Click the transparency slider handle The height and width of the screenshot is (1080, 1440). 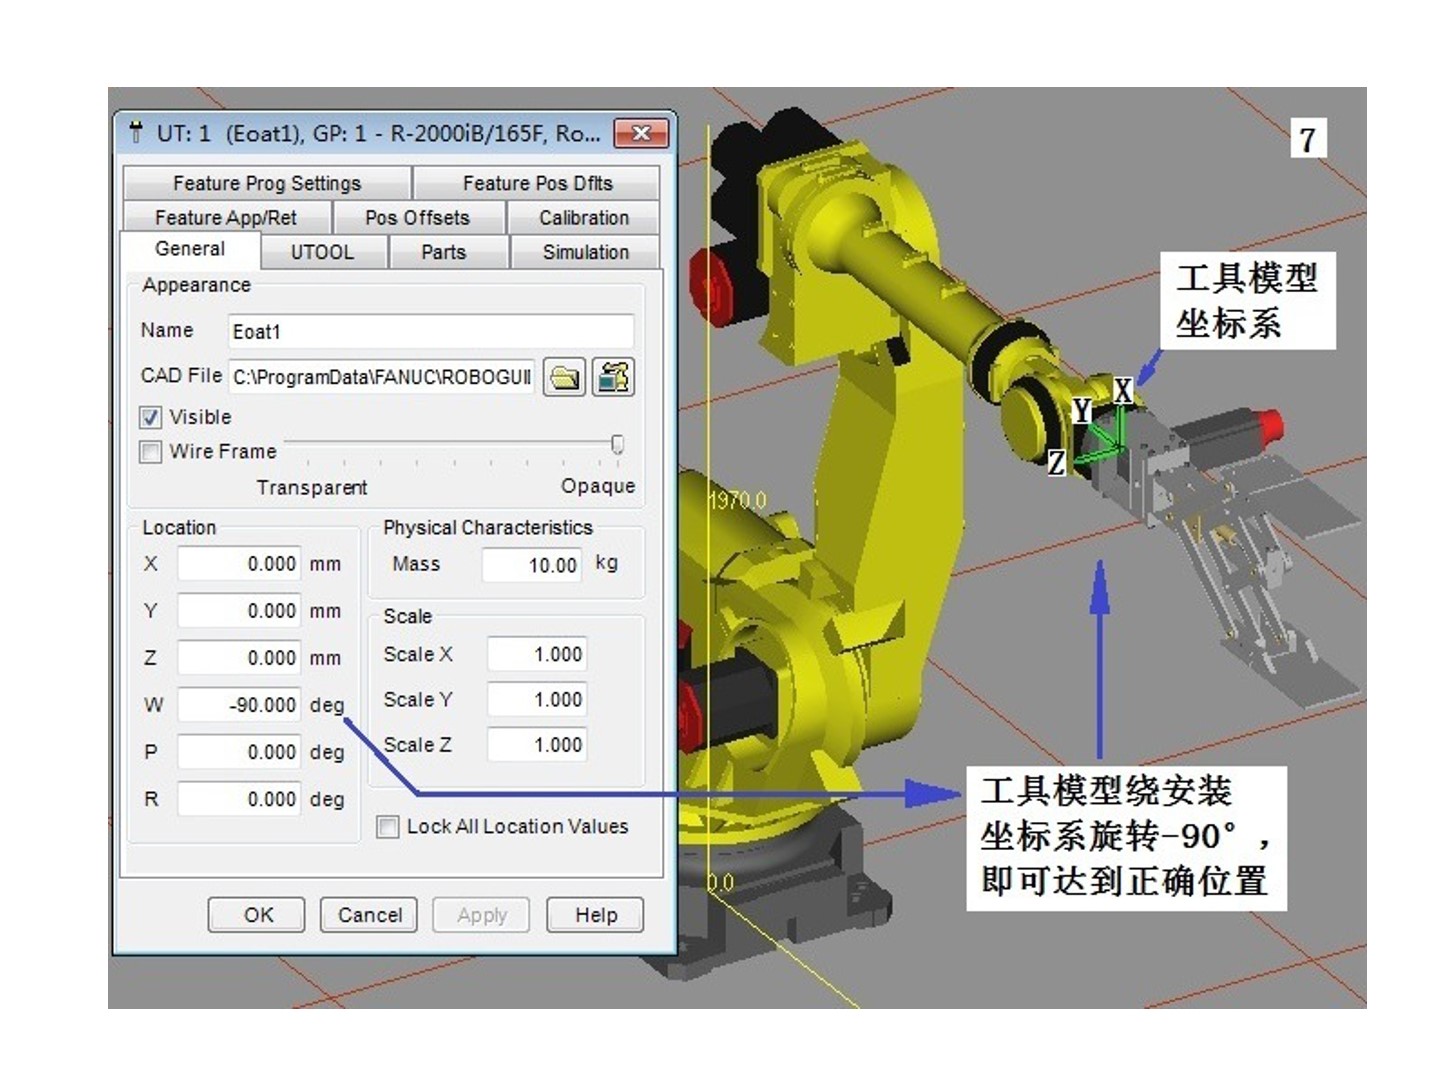click(618, 444)
